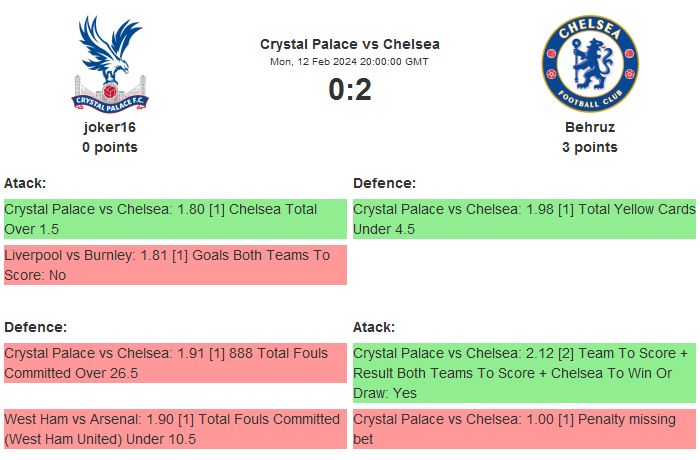Select the Team To Score + Result bet
Viewport: 700px width, 460px height.
(x=524, y=373)
